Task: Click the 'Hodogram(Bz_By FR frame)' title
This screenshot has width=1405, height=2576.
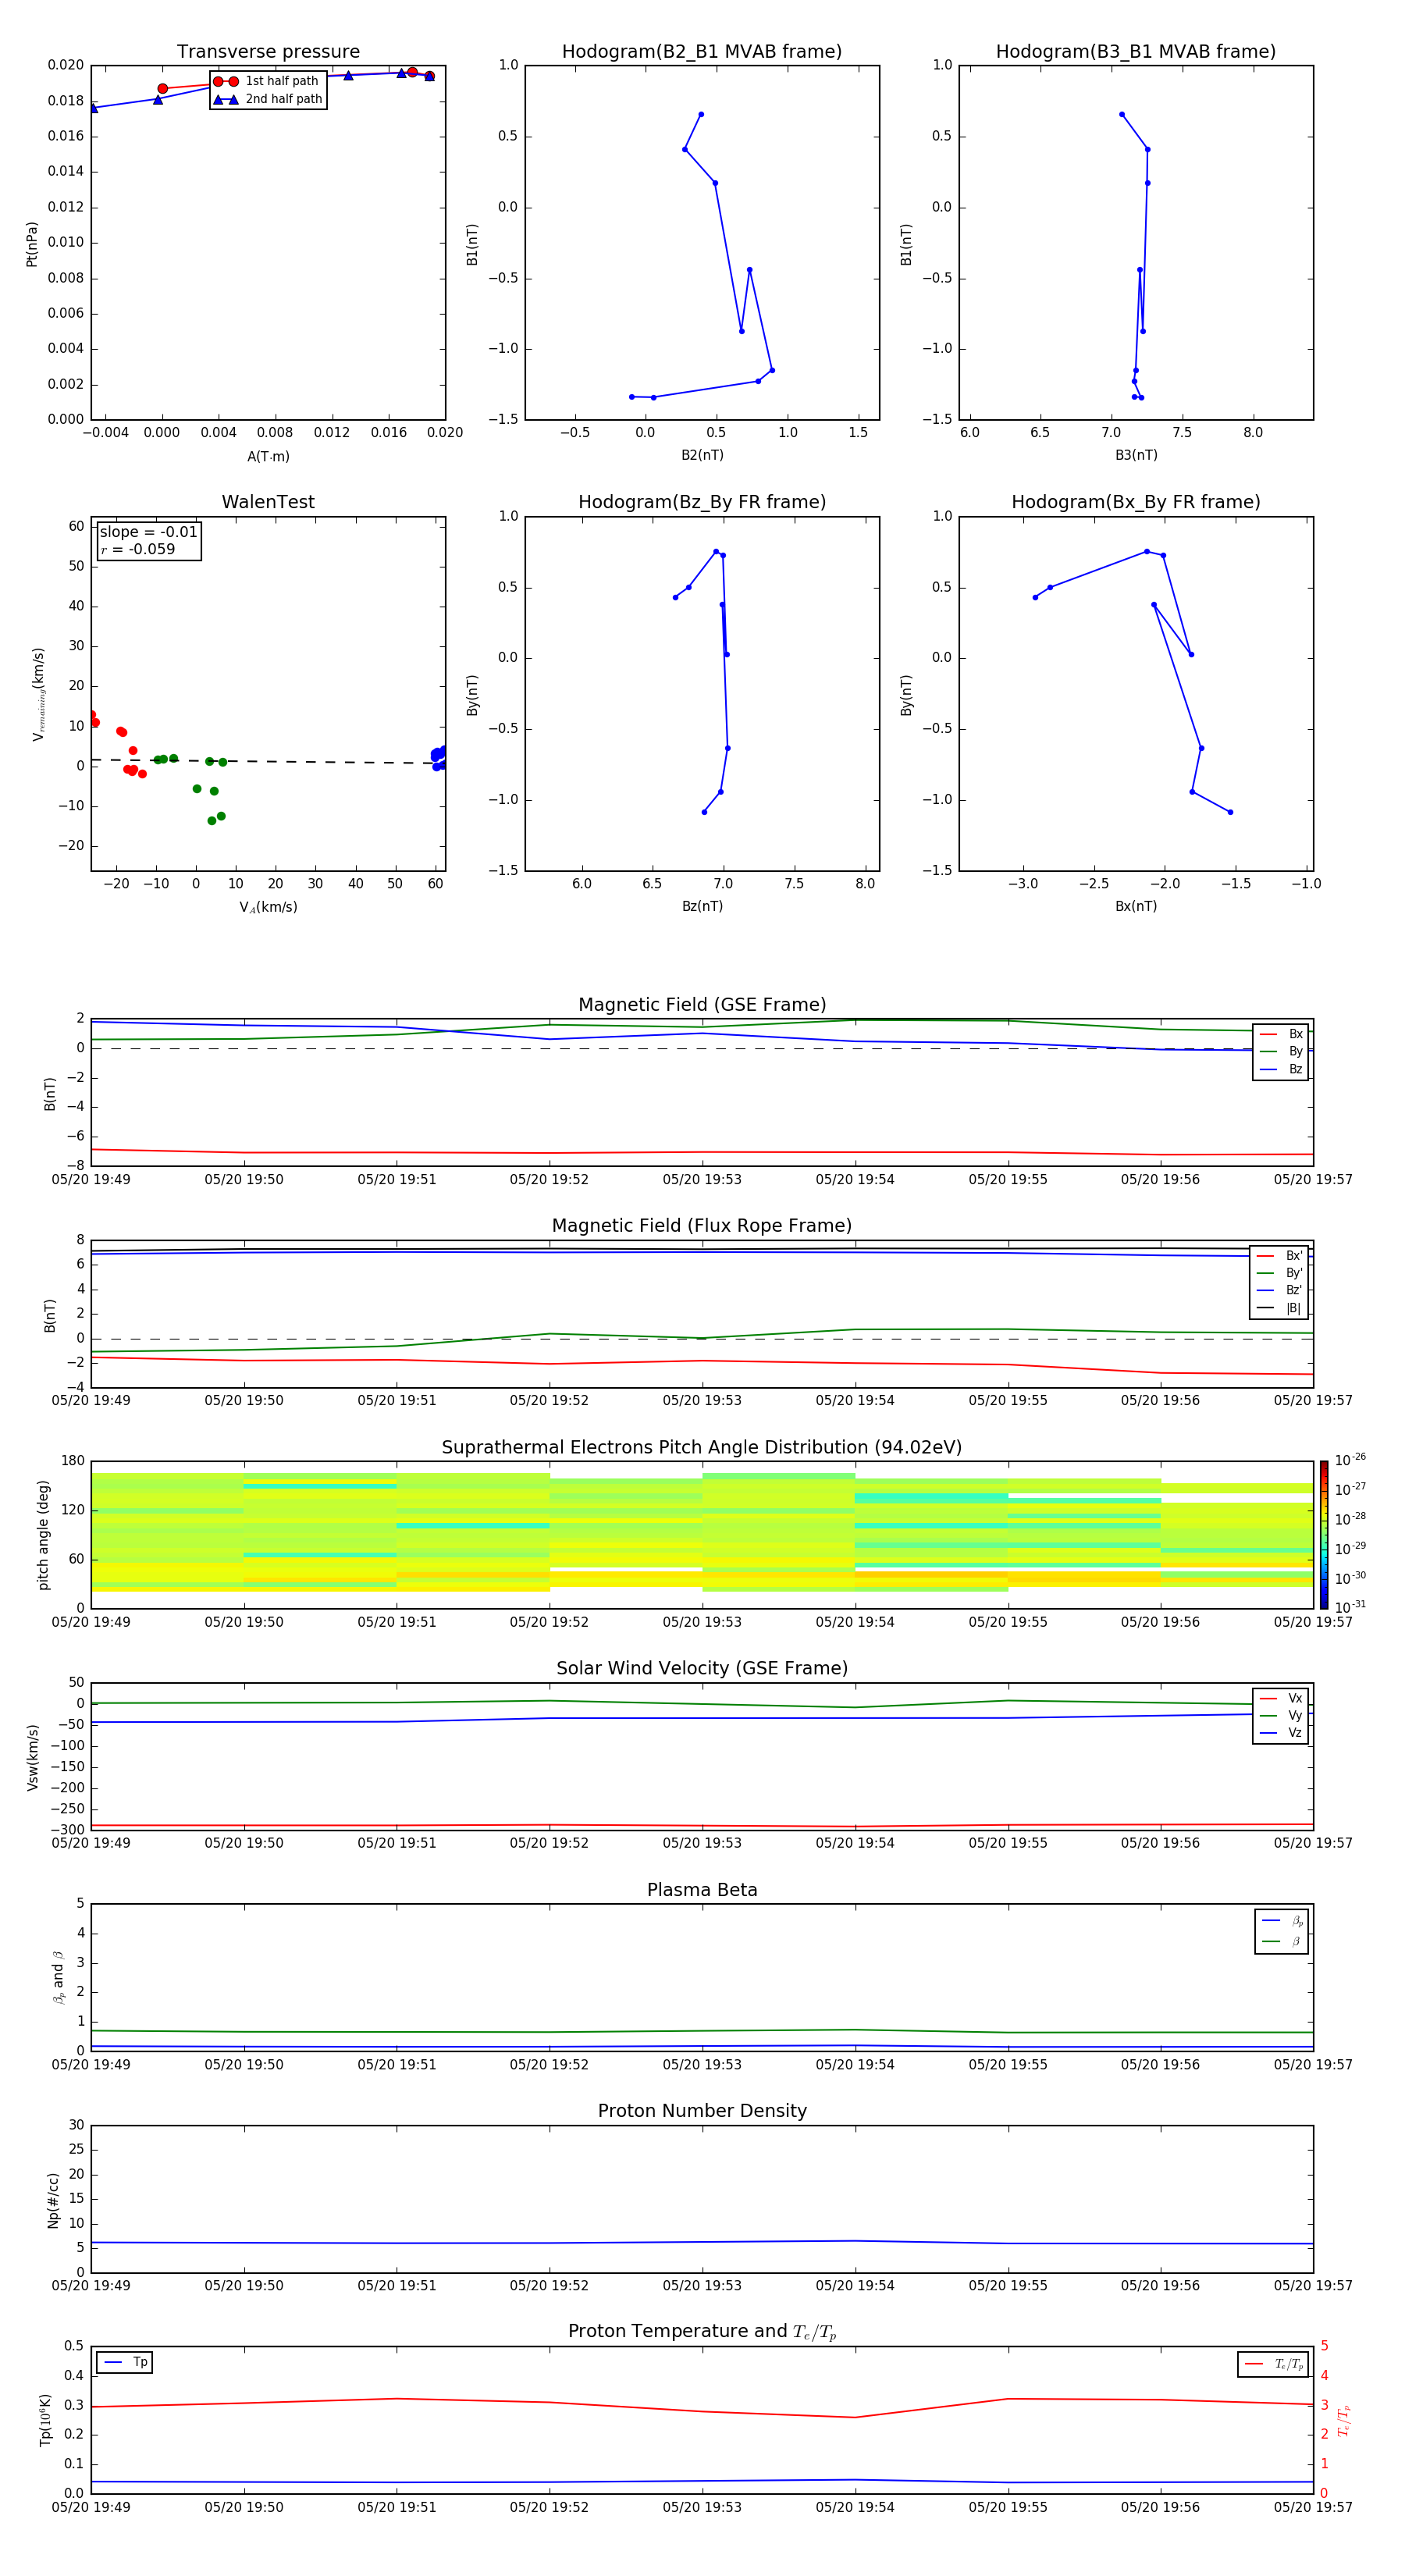Action: [702, 502]
